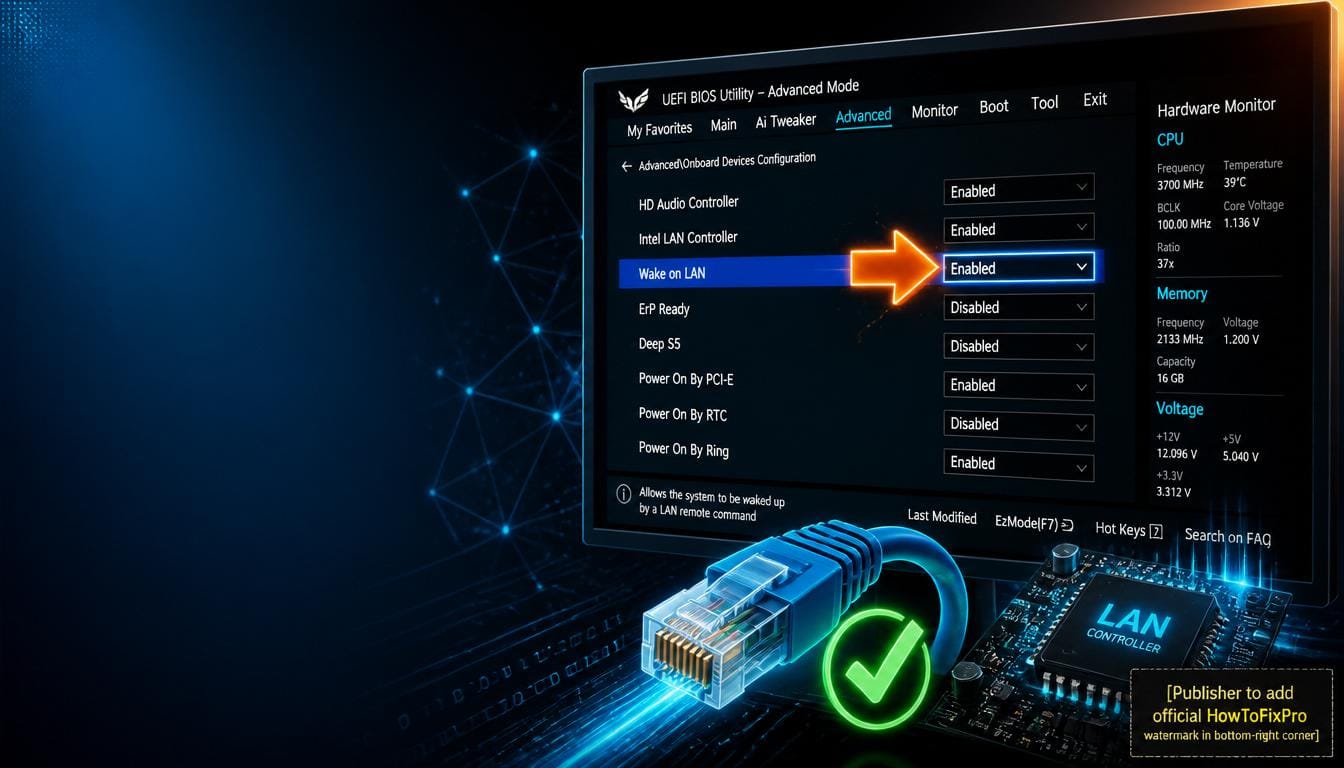This screenshot has height=768, width=1344.
Task: Open the Deep S5 dropdown
Action: tap(1018, 346)
